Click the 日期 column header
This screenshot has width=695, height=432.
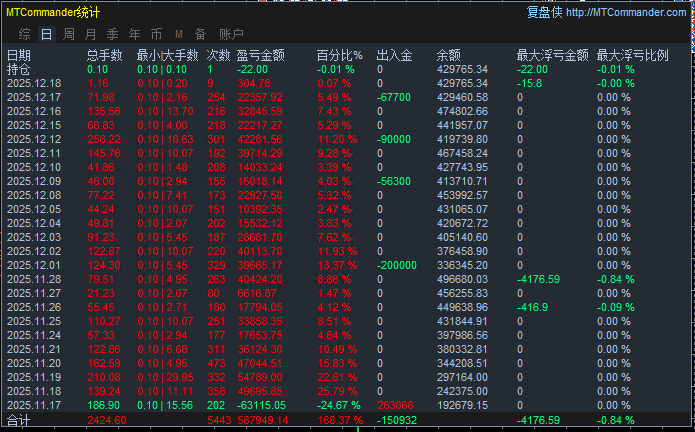click(19, 55)
